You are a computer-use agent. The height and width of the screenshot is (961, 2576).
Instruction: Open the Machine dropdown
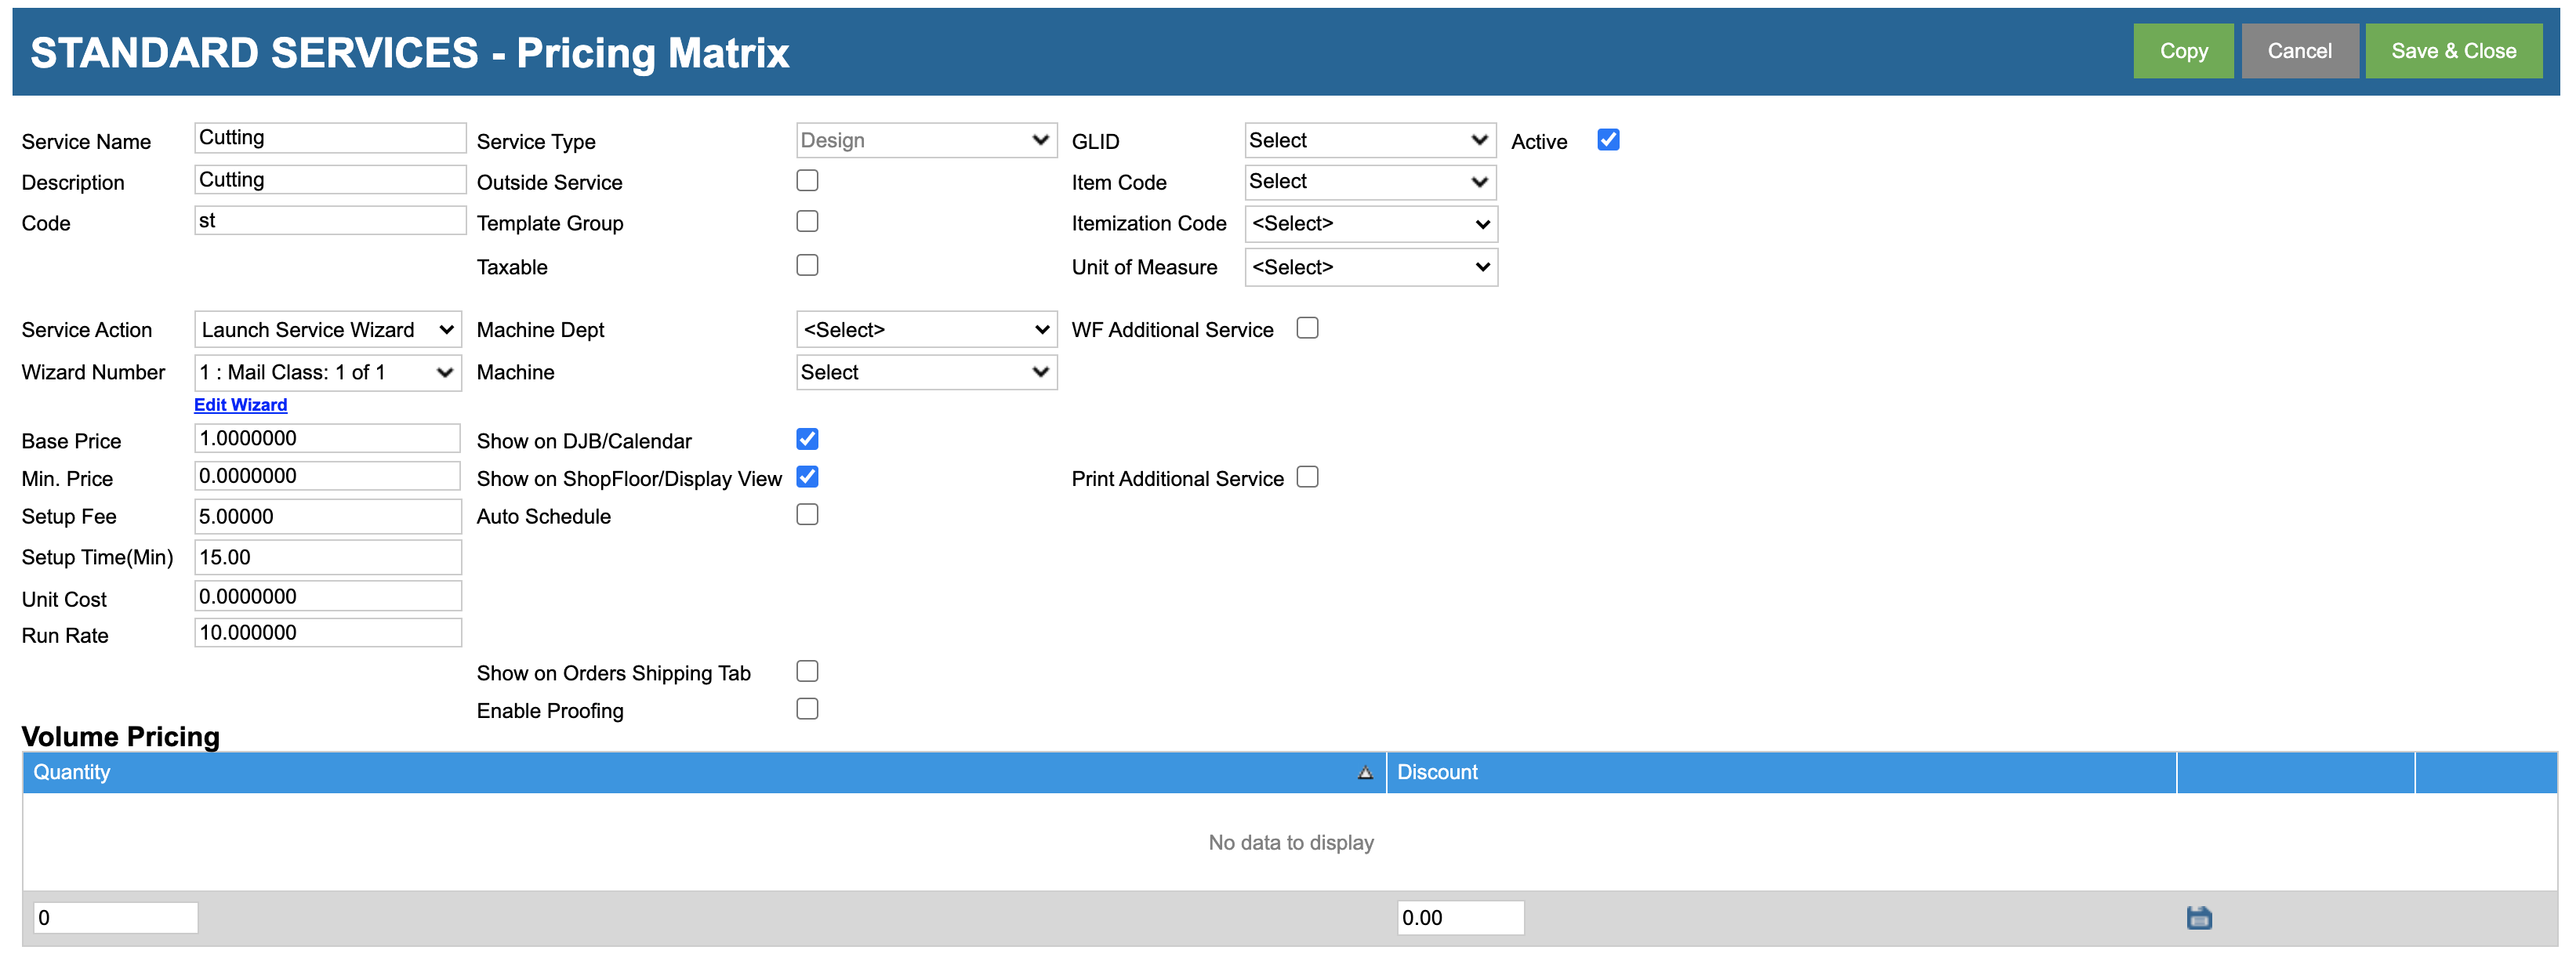point(926,373)
